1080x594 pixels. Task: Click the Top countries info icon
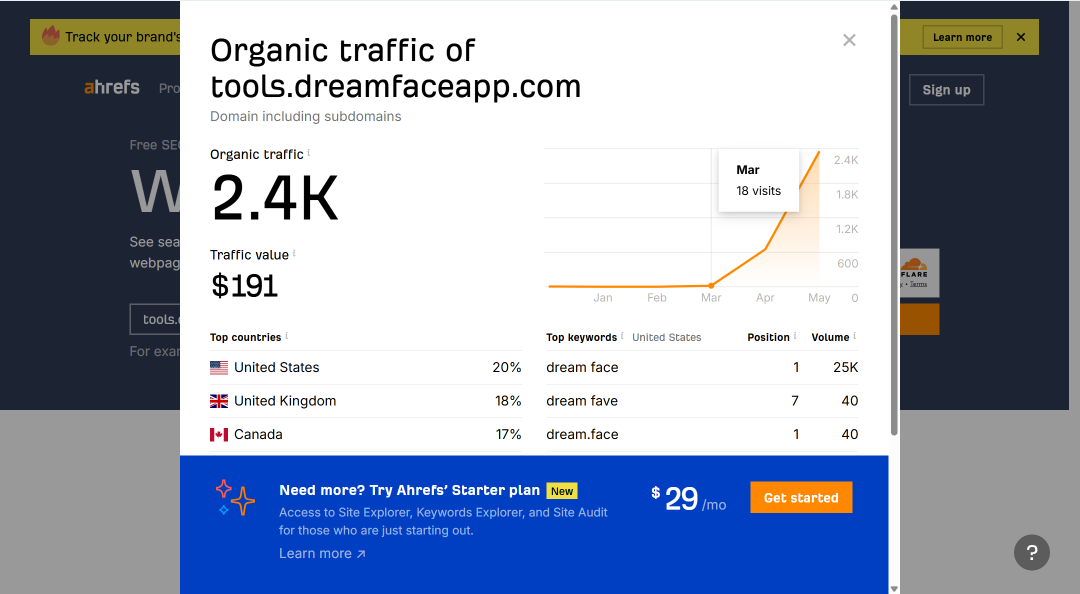[x=287, y=336]
